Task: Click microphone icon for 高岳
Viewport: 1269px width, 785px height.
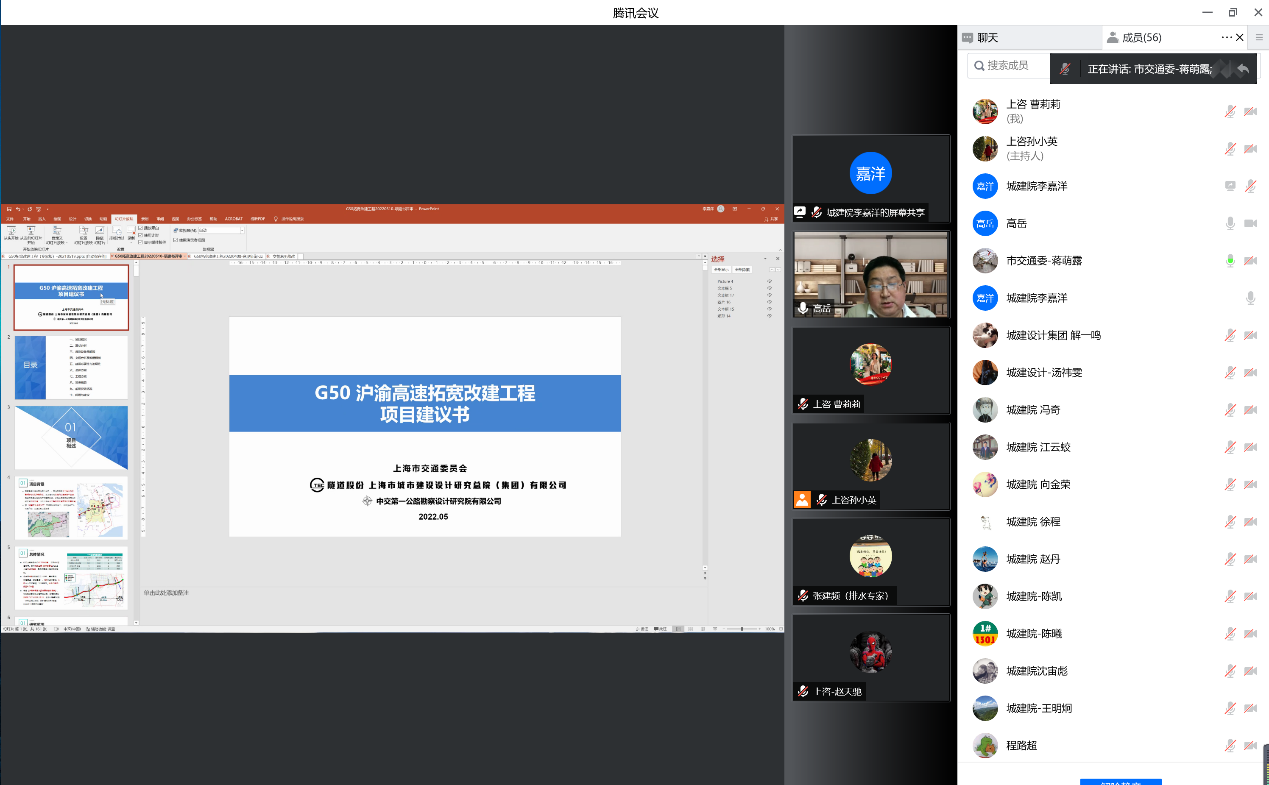Action: coord(1230,223)
